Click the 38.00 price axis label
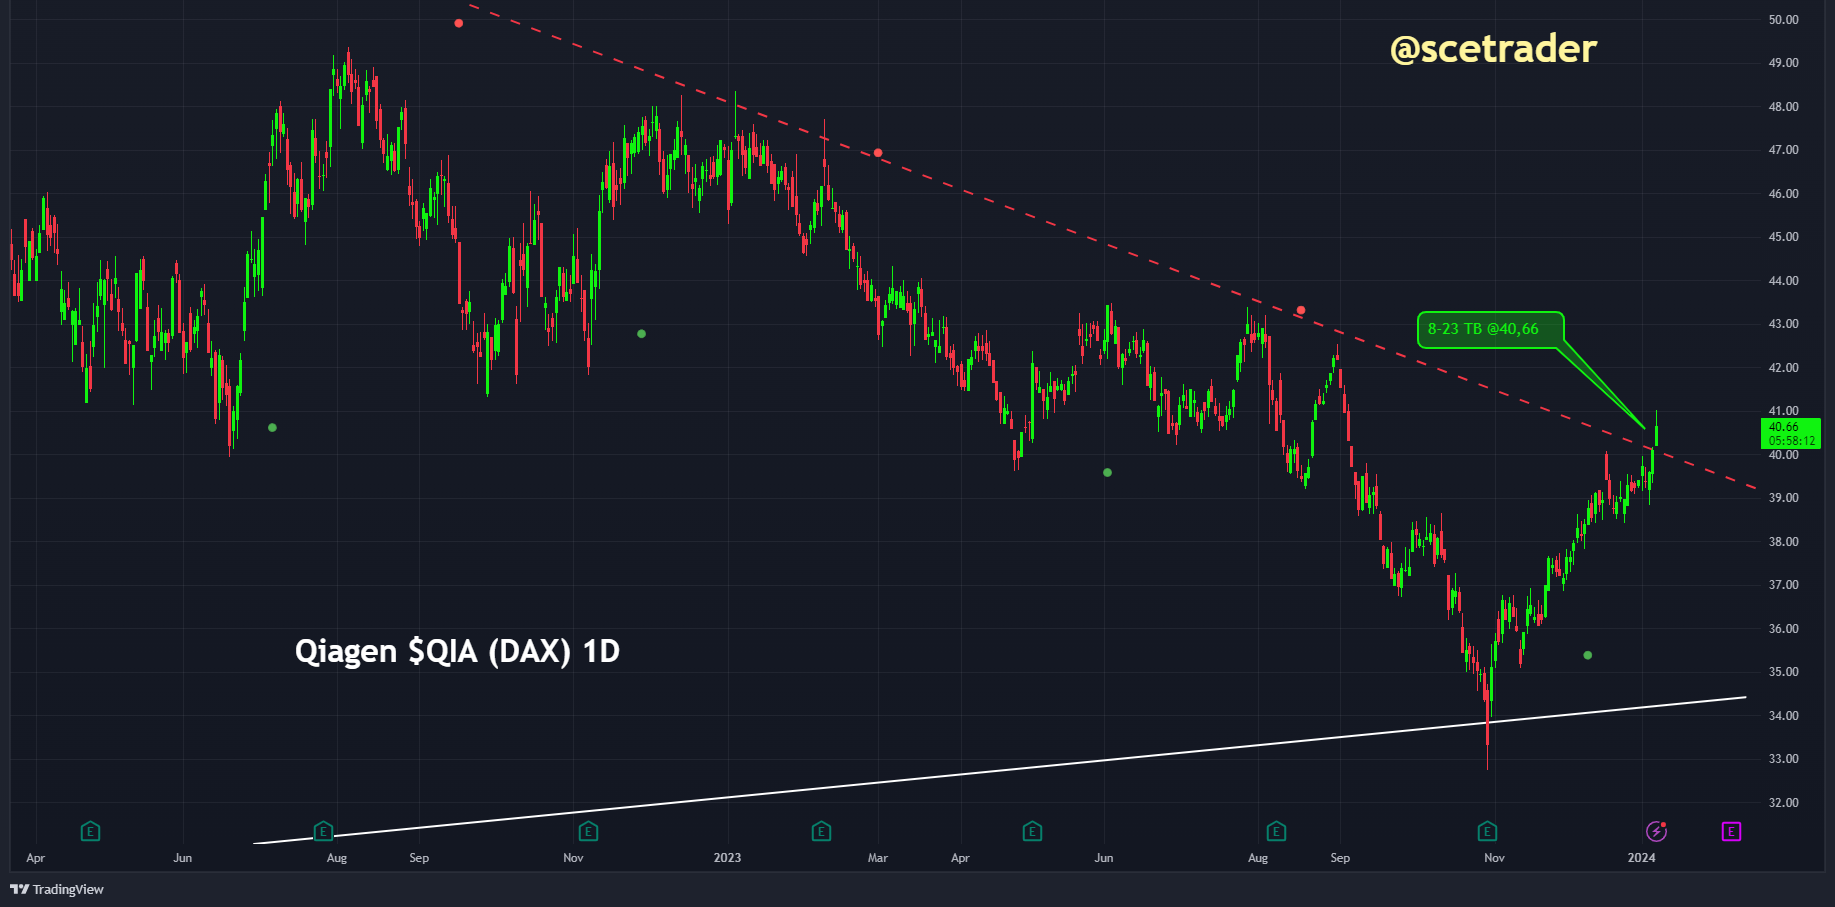 coord(1783,542)
